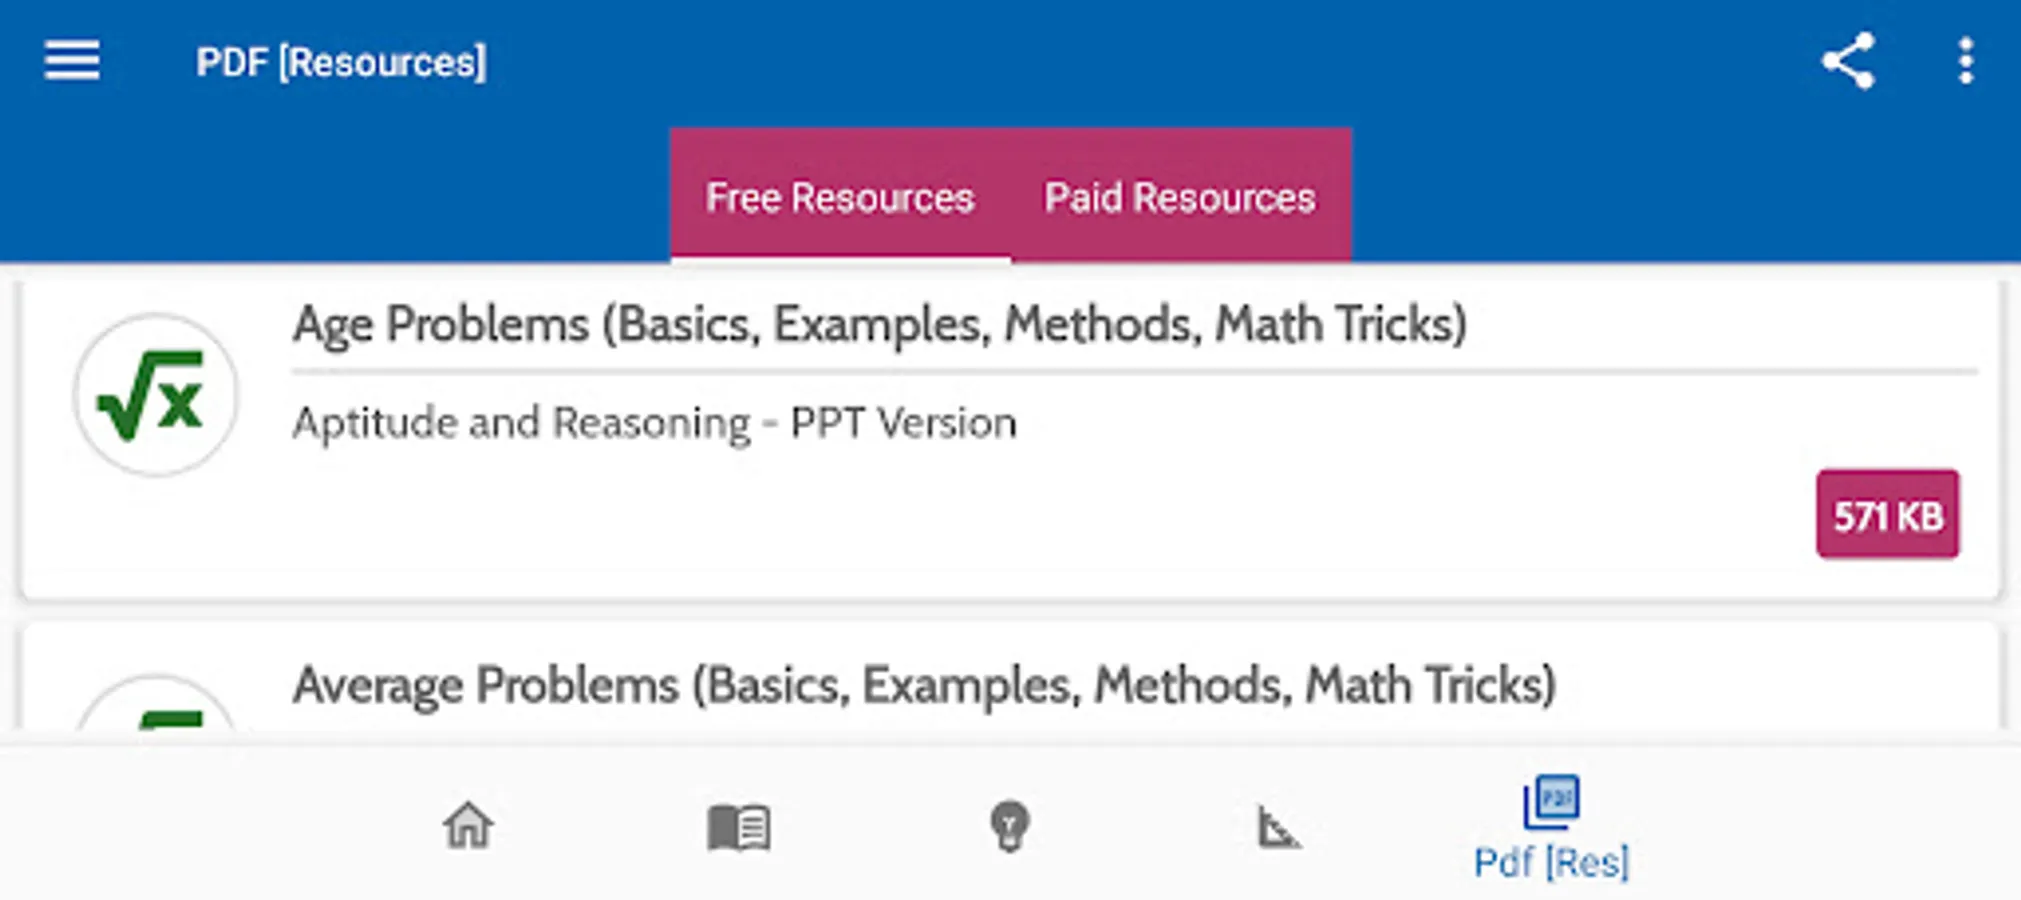Switch to the Free Resources tab

[x=840, y=197]
